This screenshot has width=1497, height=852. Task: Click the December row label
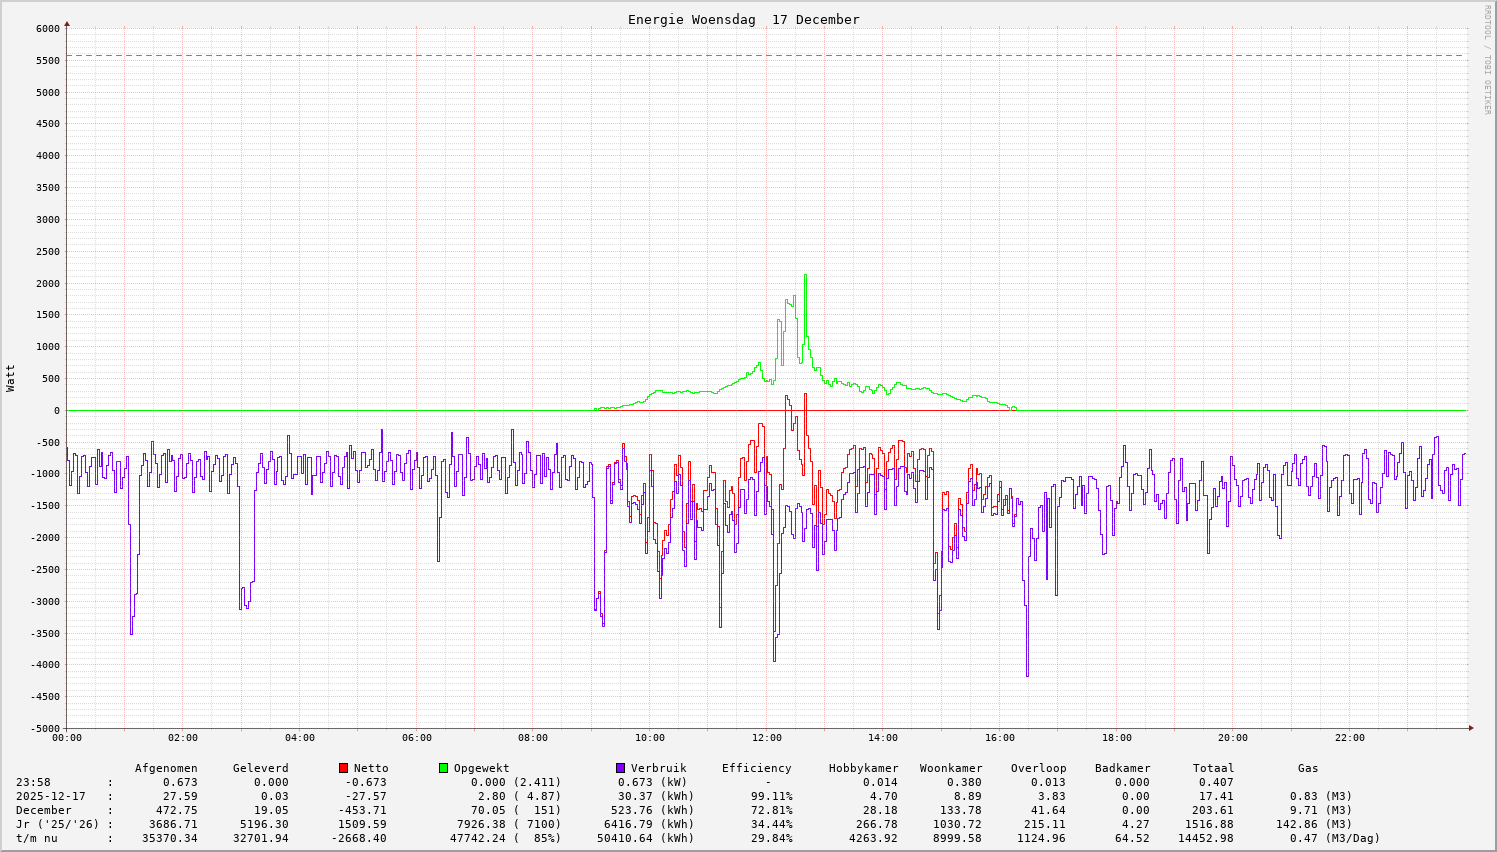(43, 811)
